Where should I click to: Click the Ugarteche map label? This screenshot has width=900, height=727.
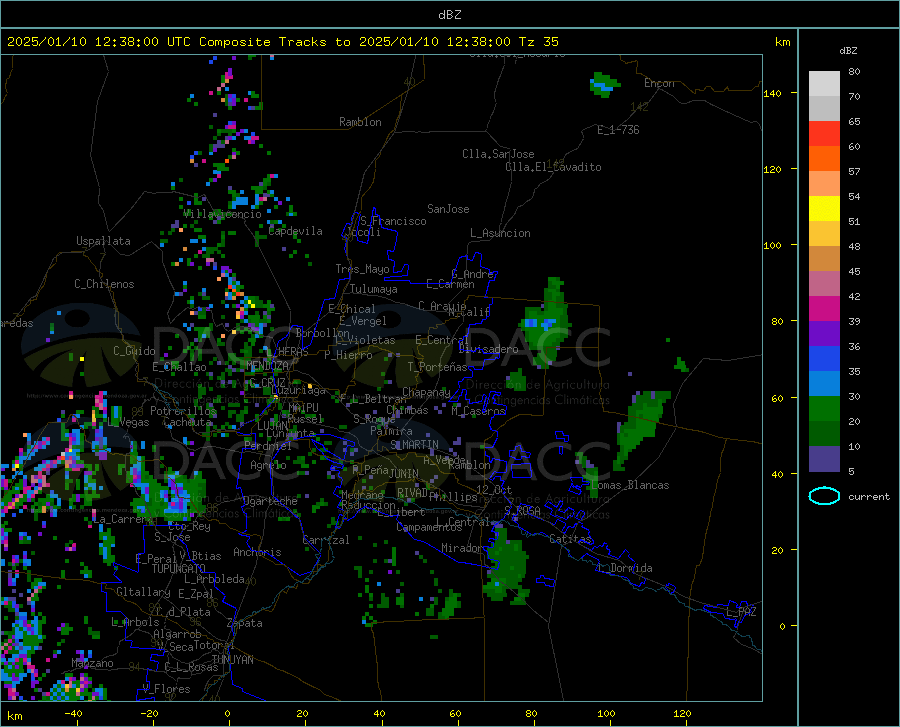[x=270, y=501]
